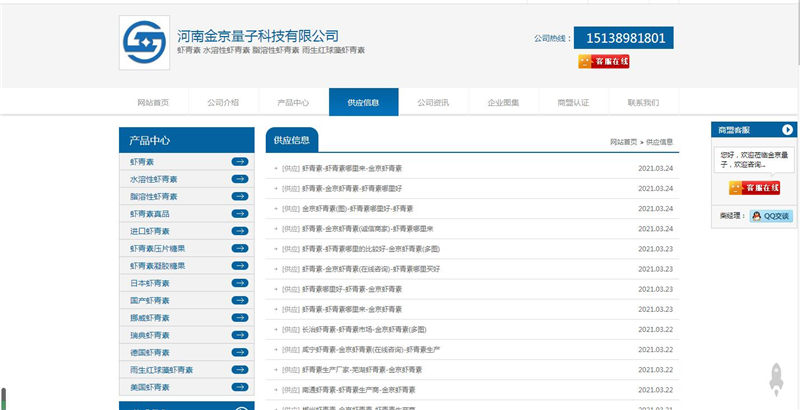Click the arrow icon beside 水溶性虾青素

(240, 179)
